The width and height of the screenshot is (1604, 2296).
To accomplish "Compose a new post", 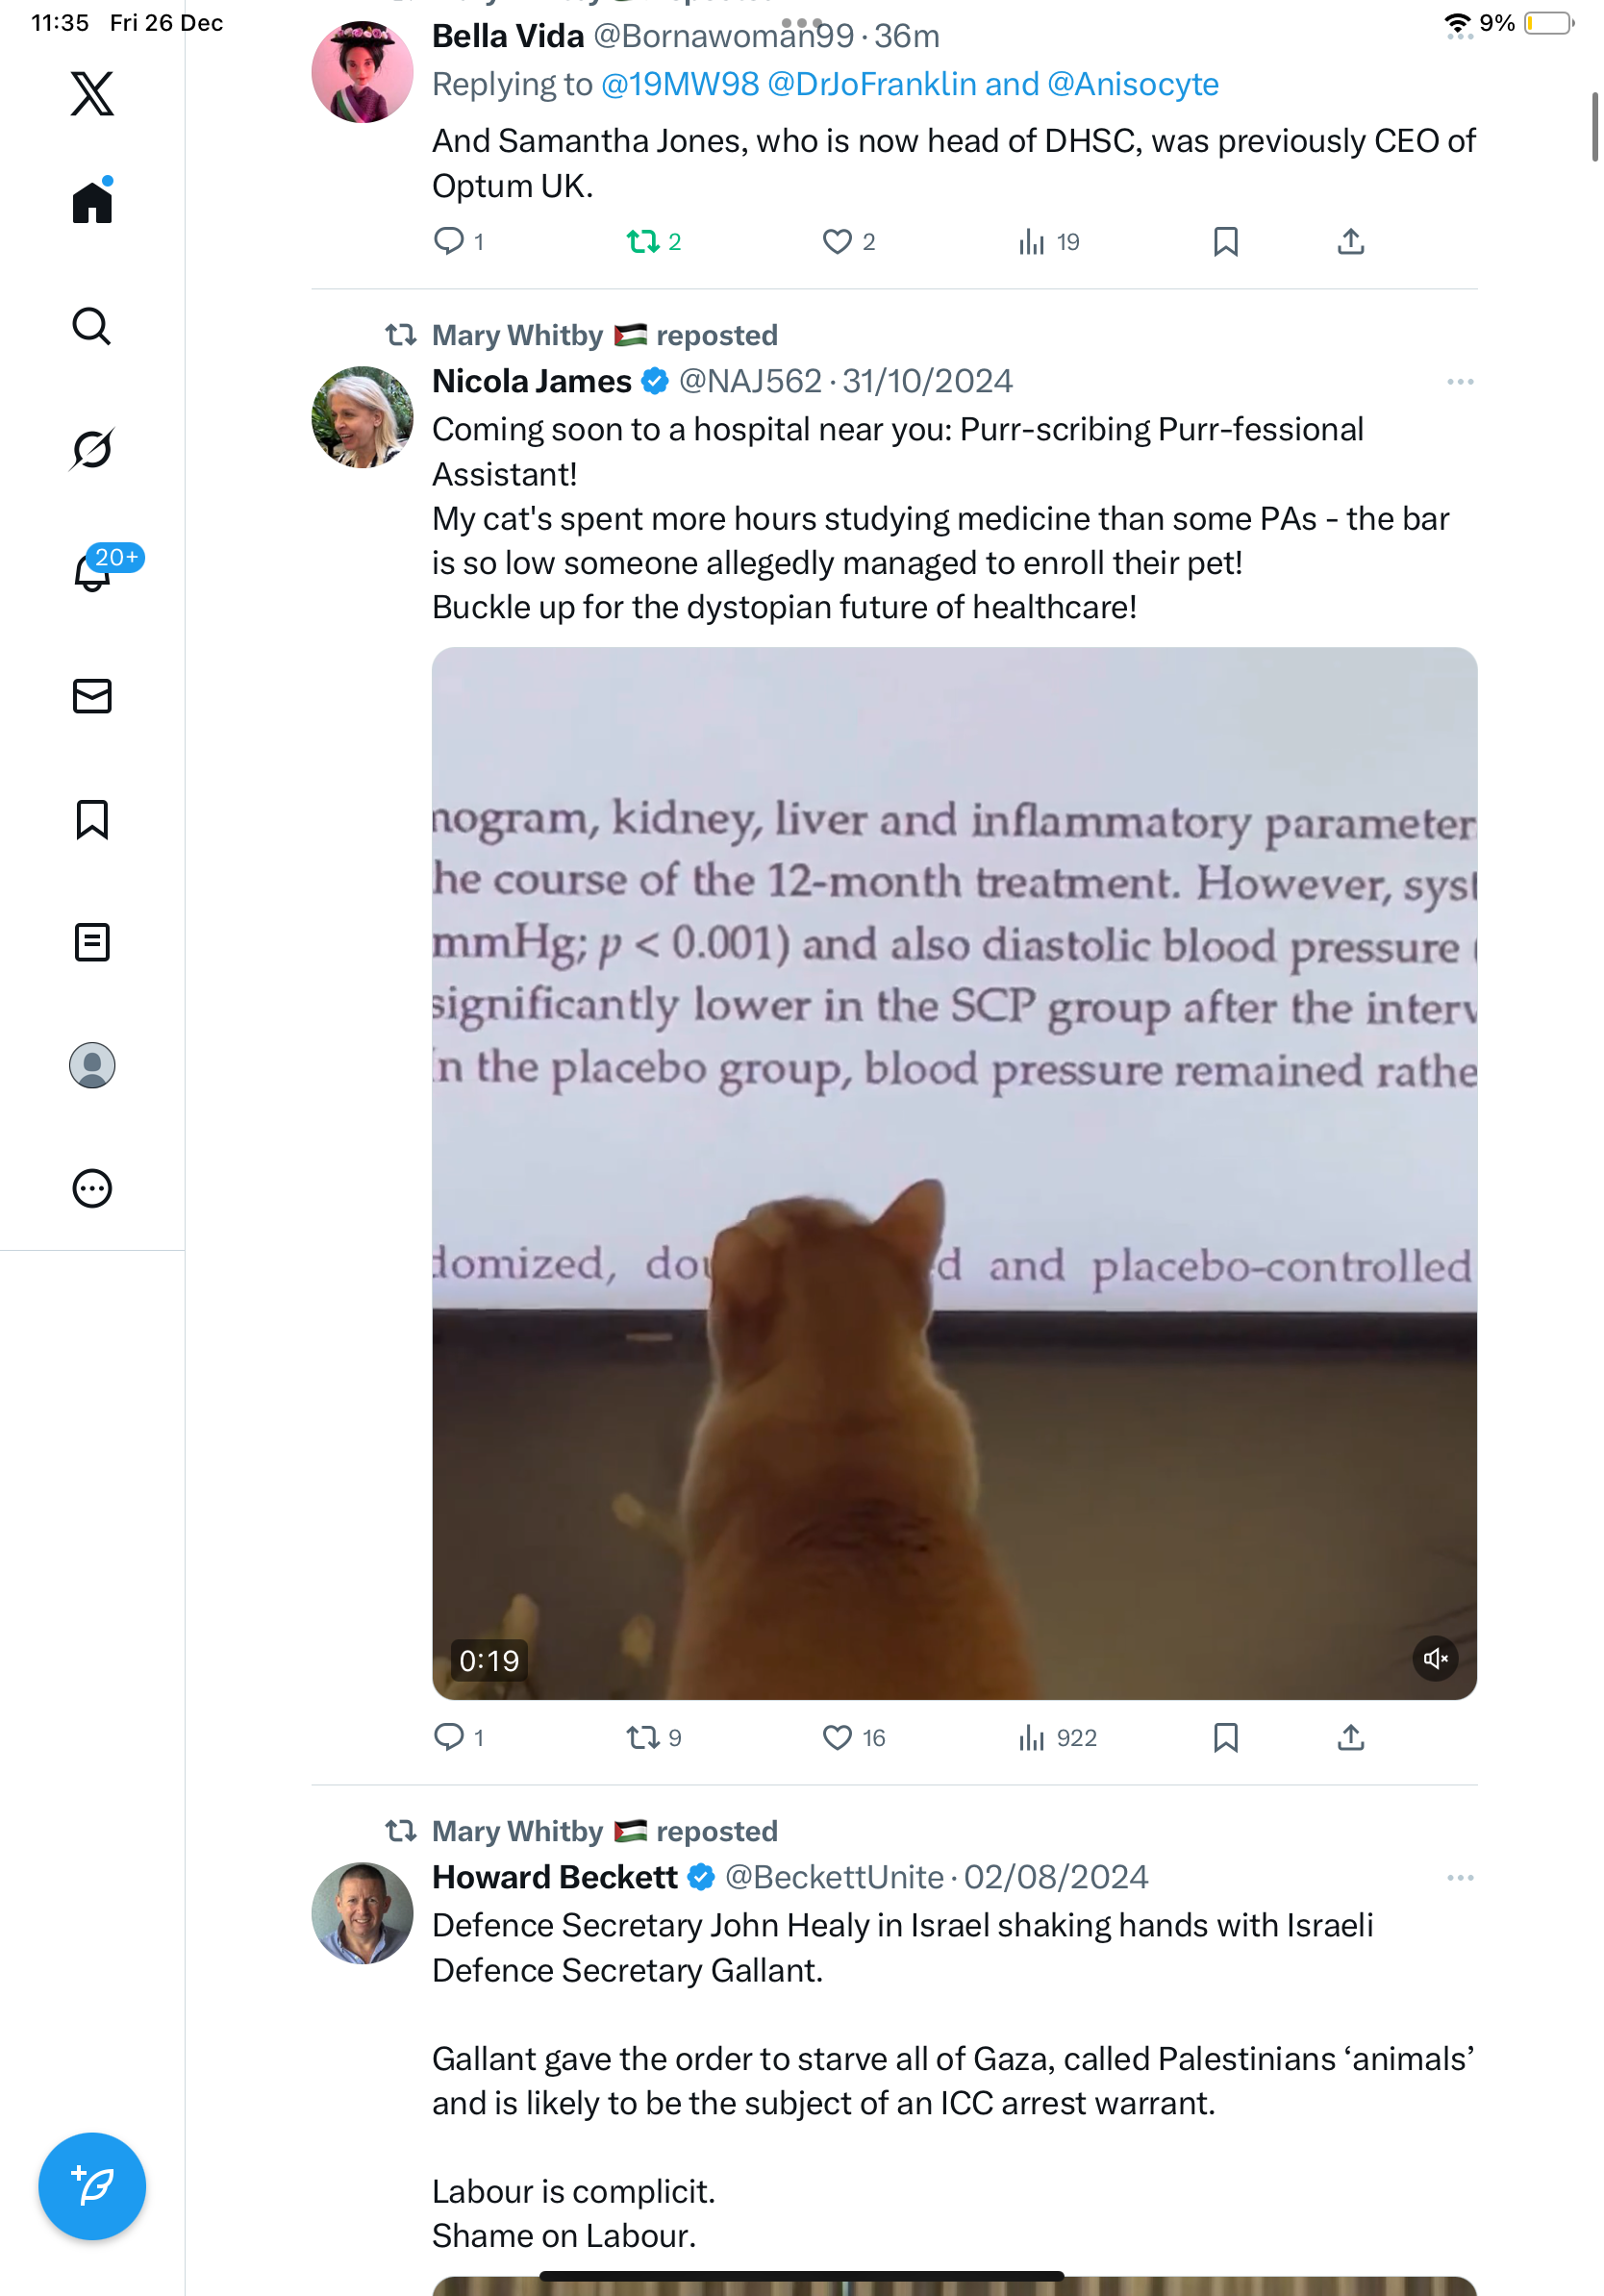I will 92,2186.
